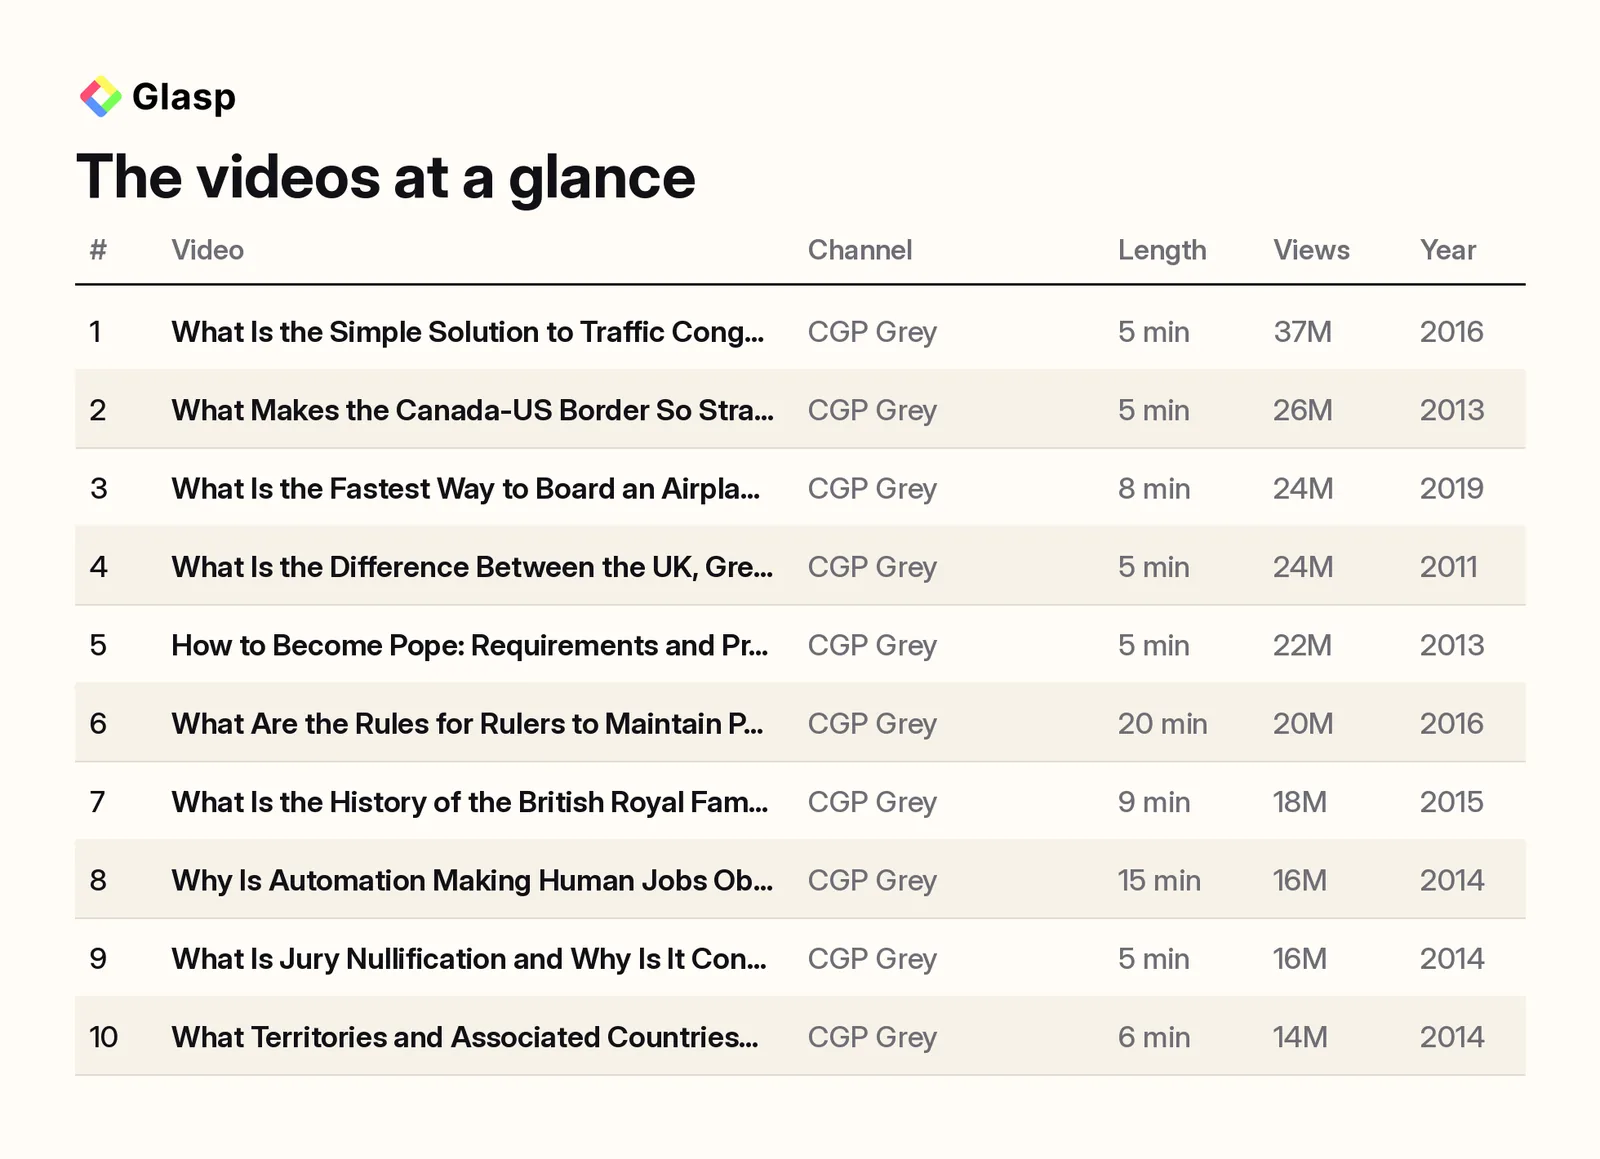Viewport: 1600px width, 1159px height.
Task: Click the year 2011
Action: point(1449,567)
